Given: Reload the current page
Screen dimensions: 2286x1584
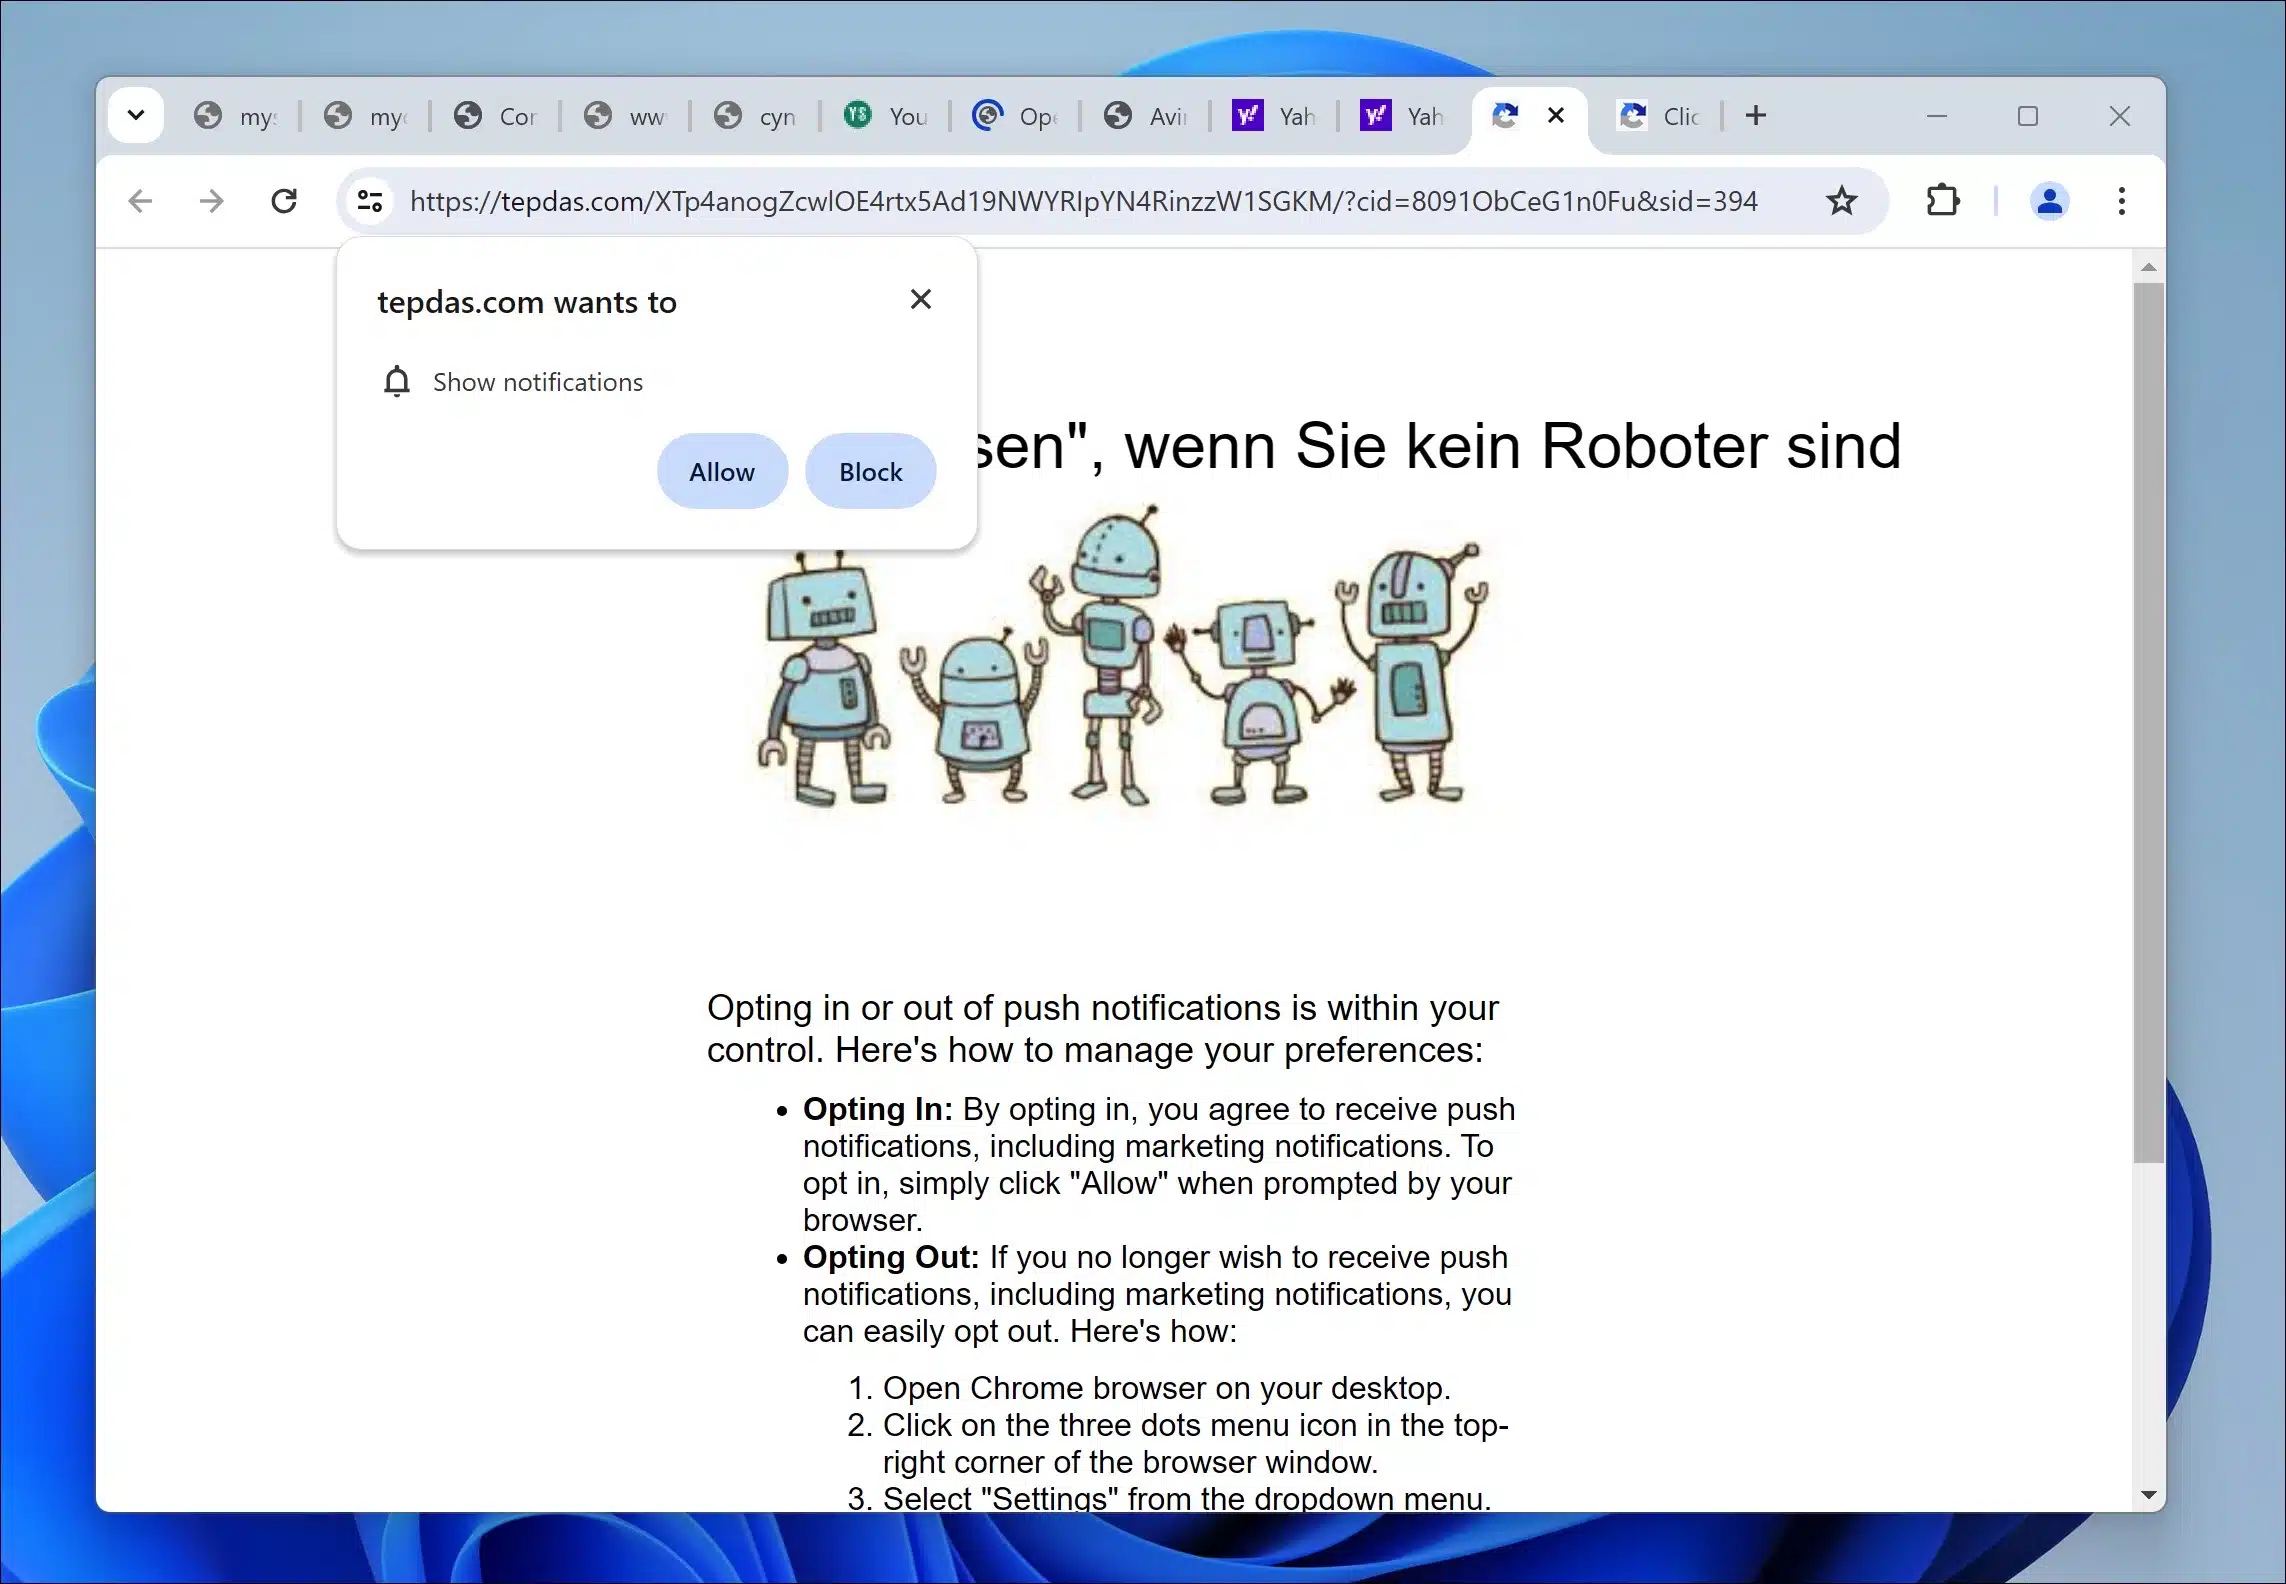Looking at the screenshot, I should tap(284, 201).
